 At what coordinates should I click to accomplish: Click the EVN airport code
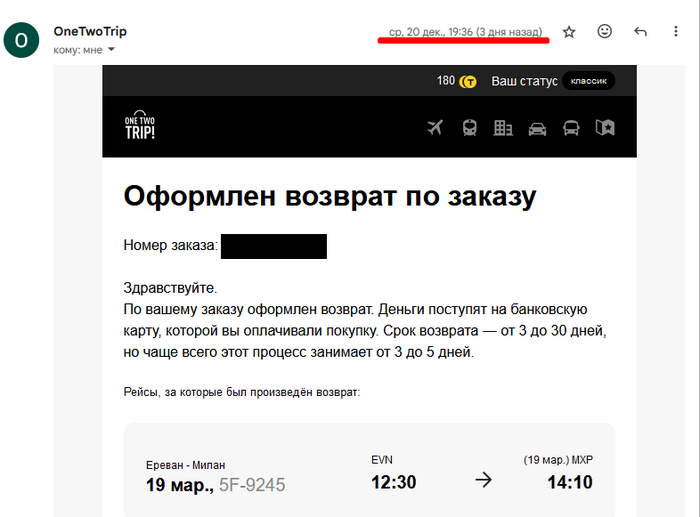[382, 460]
